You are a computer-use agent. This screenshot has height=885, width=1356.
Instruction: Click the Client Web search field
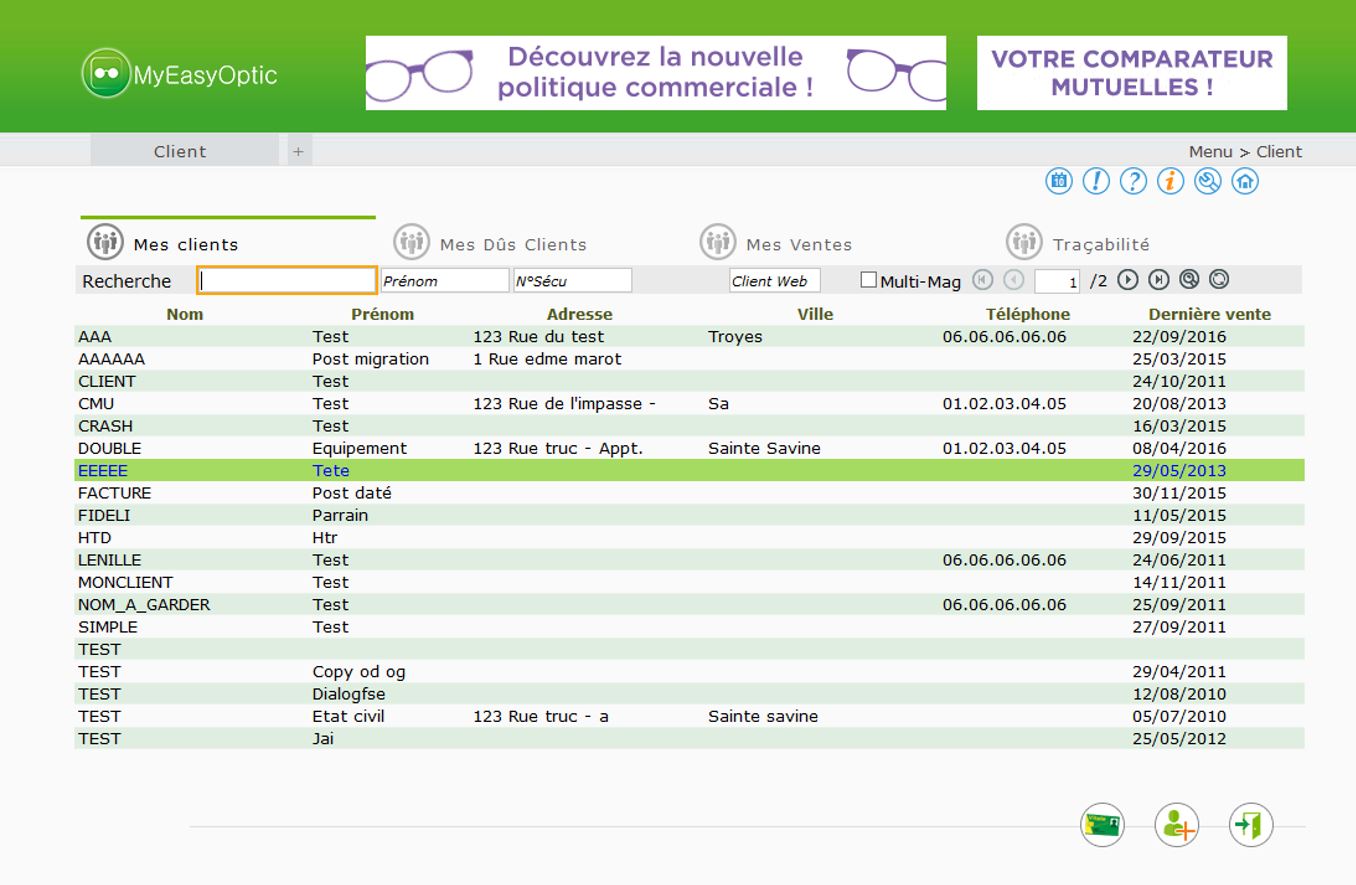[x=775, y=281]
